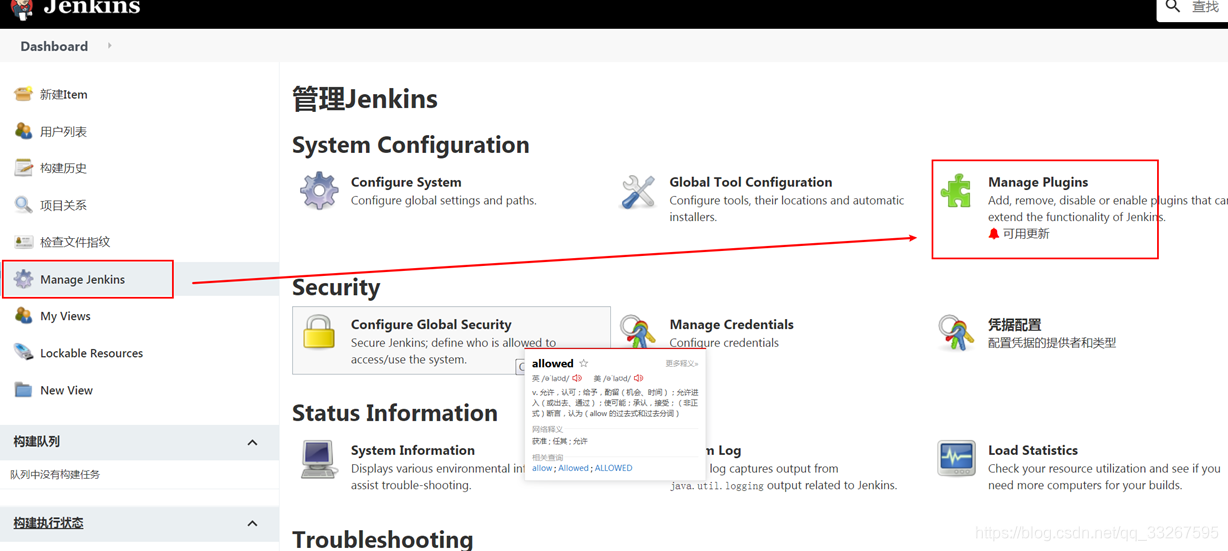
Task: Click the 管理Jenkins page heading
Action: coord(365,99)
